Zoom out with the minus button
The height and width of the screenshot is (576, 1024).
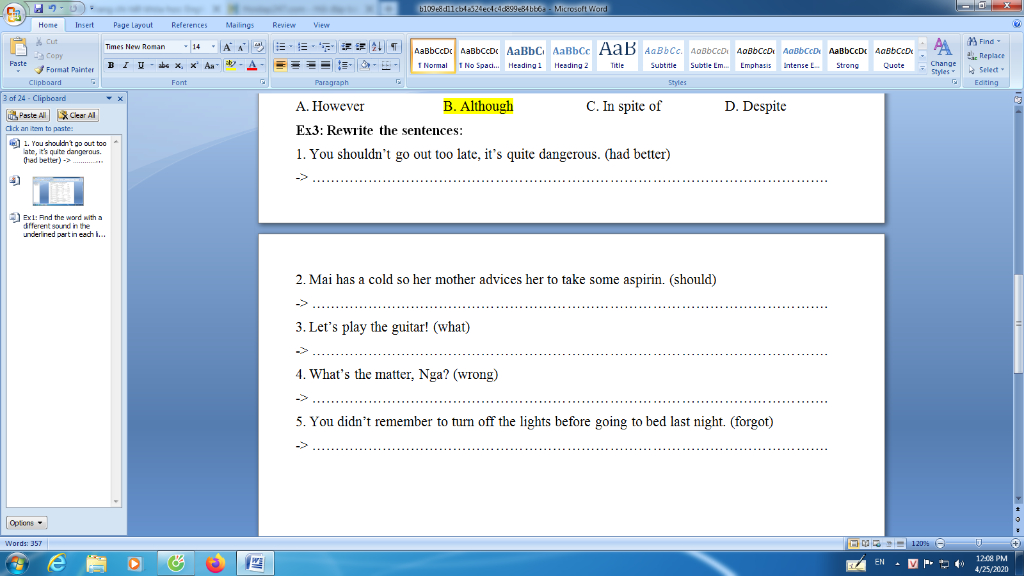click(x=940, y=543)
